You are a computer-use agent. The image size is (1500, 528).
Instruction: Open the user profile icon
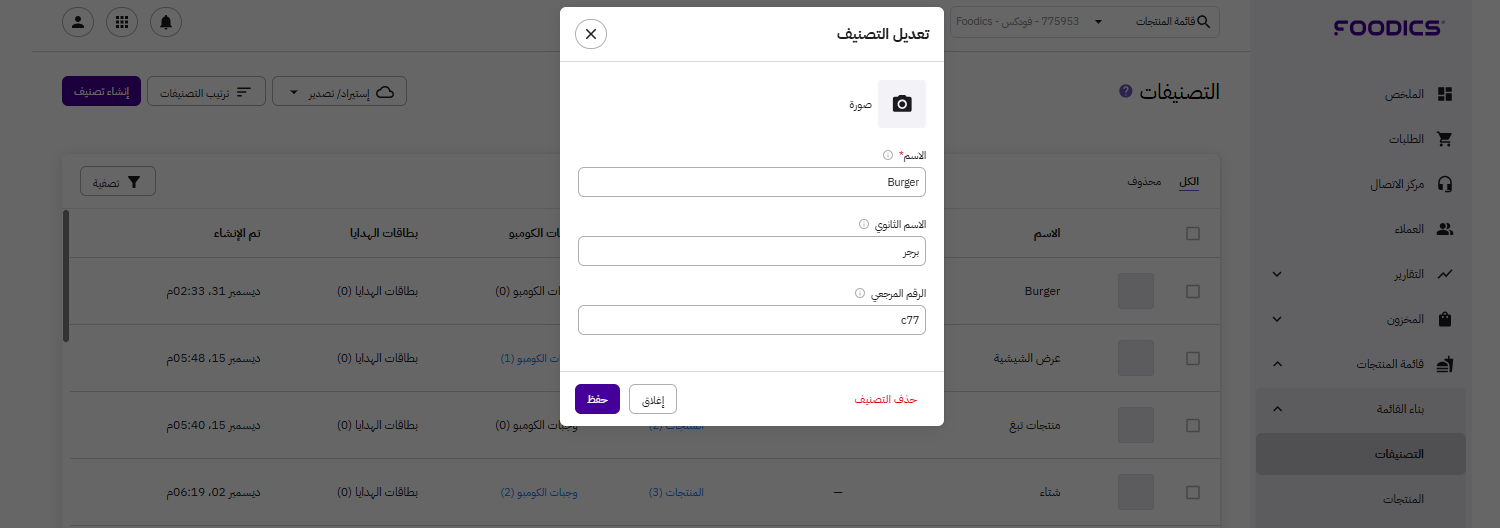tap(78, 22)
